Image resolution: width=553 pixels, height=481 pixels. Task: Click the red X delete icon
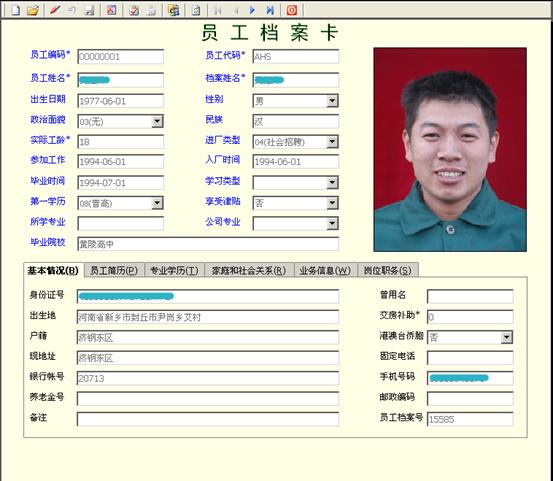(111, 10)
